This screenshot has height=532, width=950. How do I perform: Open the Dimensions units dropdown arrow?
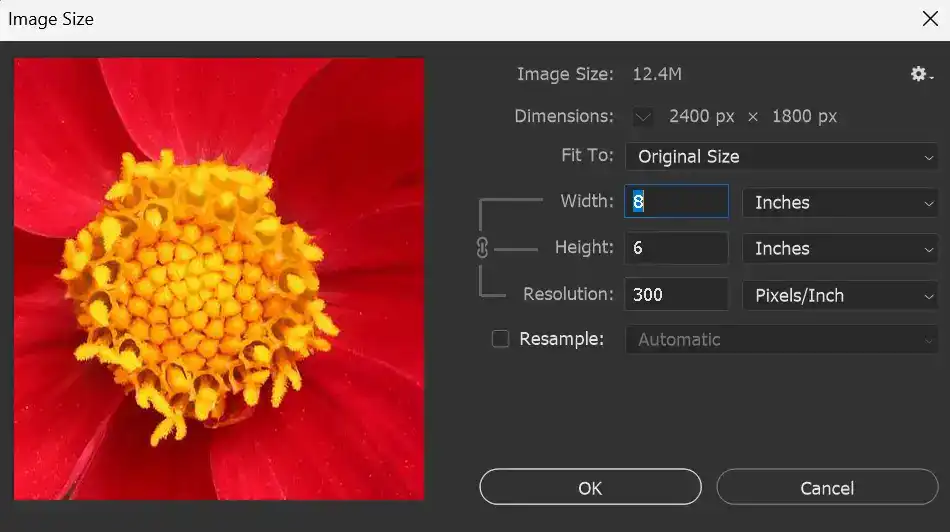[643, 116]
